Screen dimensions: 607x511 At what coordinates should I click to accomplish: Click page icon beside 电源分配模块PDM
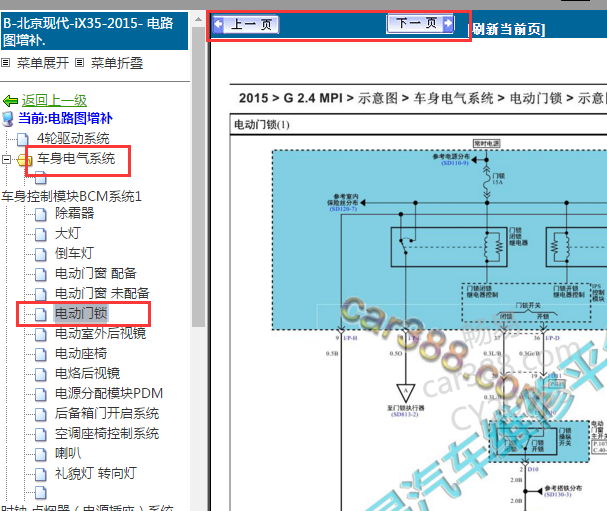[41, 394]
